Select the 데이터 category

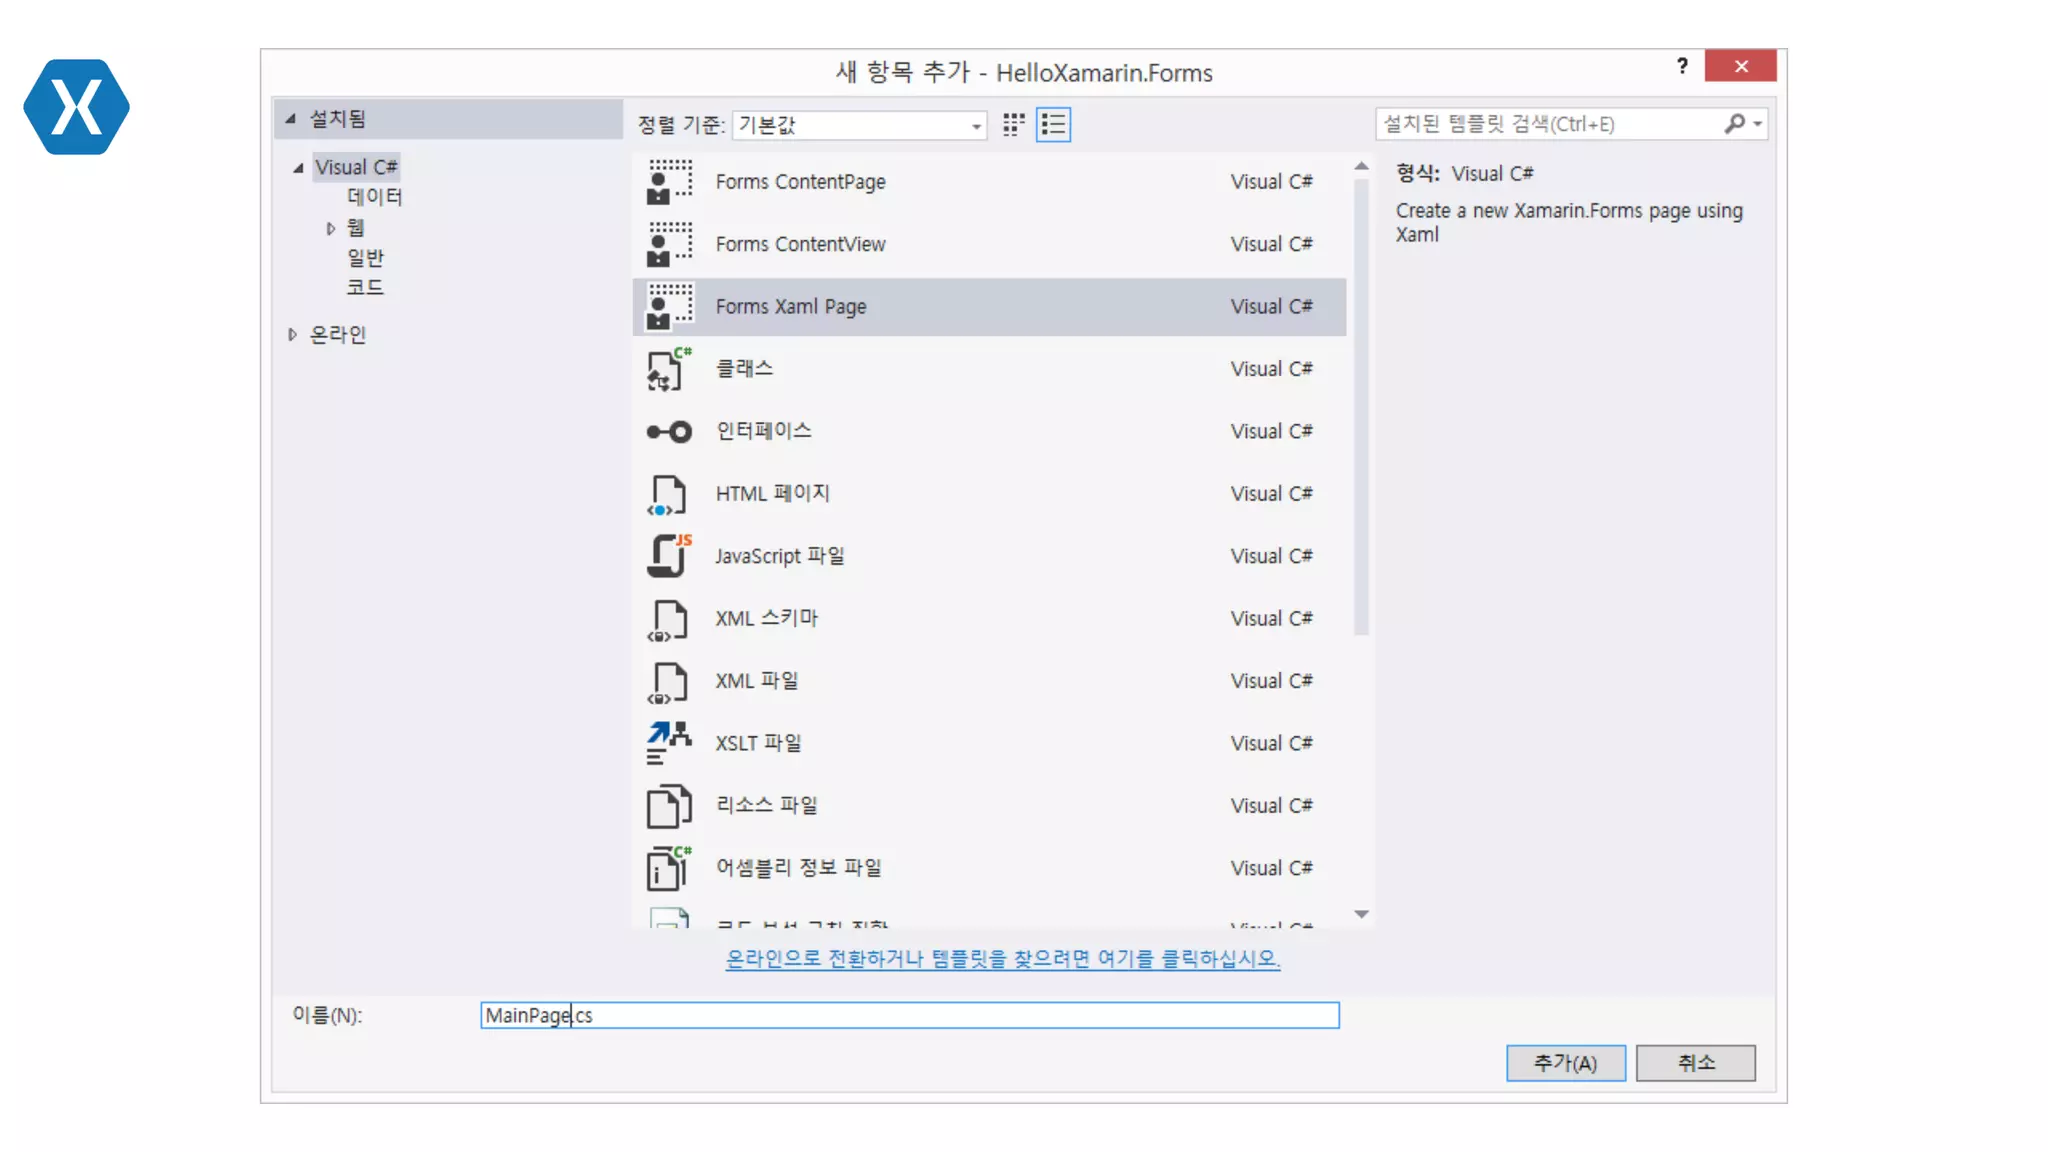(374, 197)
